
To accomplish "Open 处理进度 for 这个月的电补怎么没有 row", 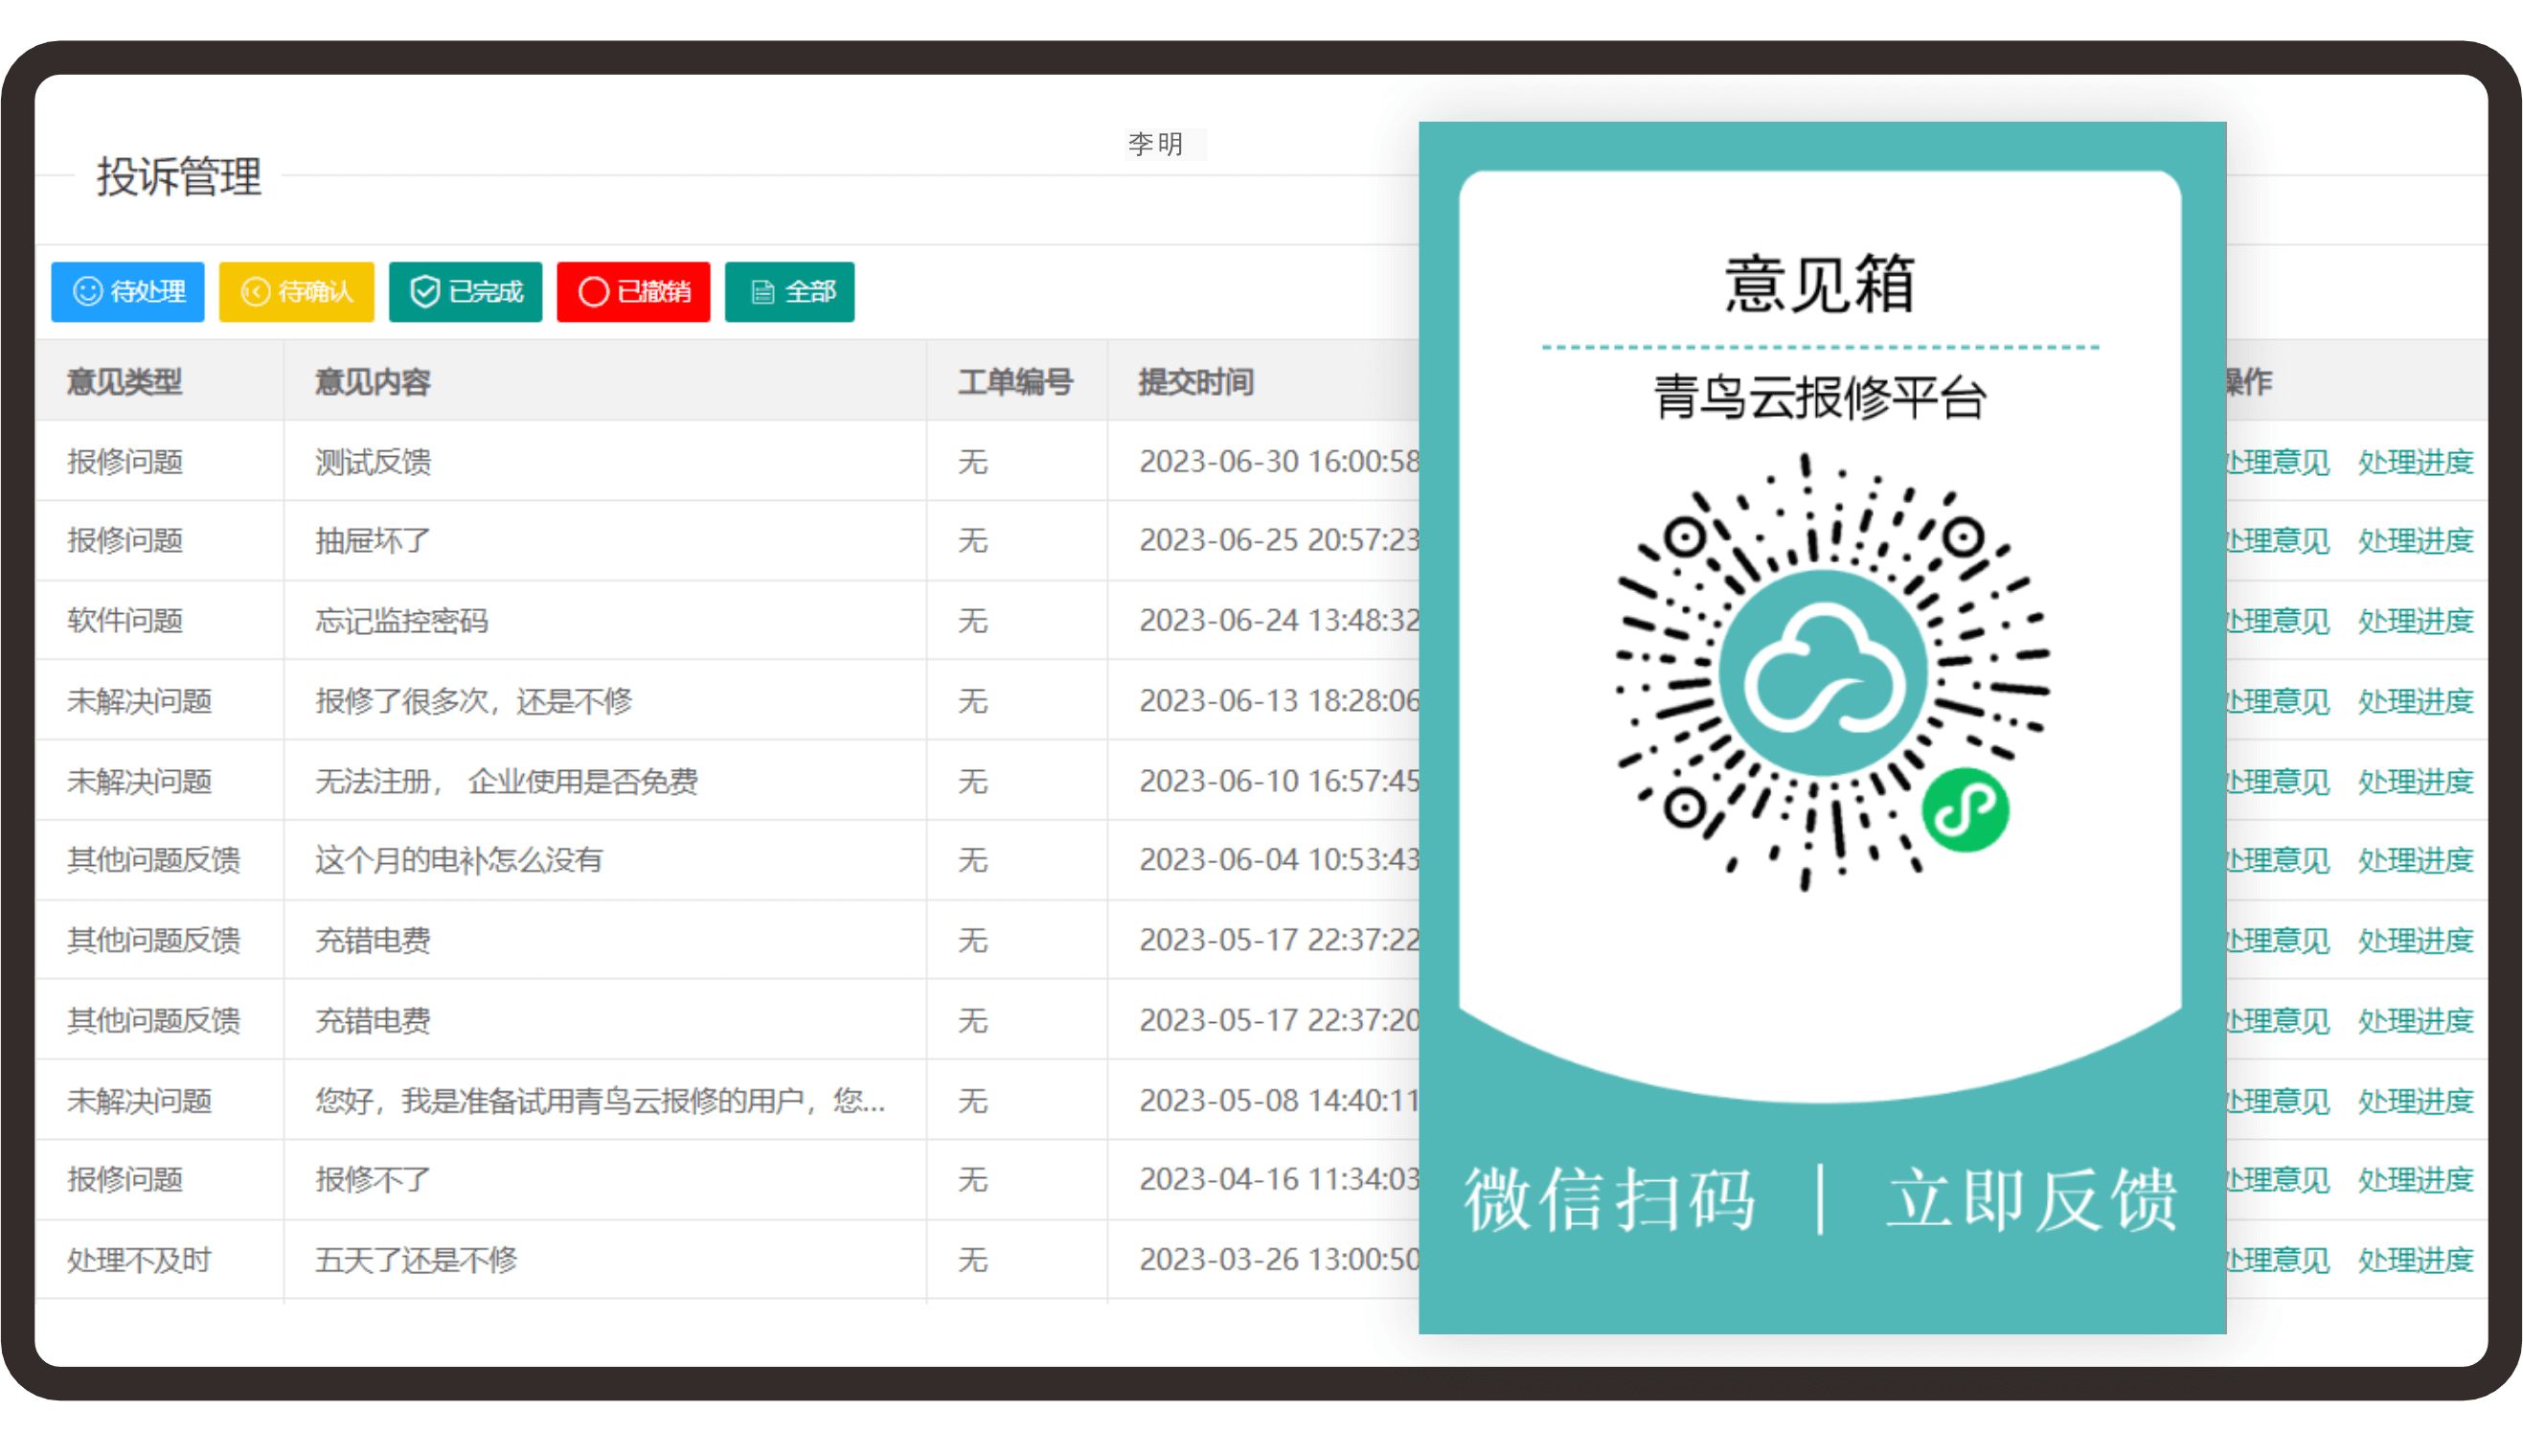I will [2415, 860].
